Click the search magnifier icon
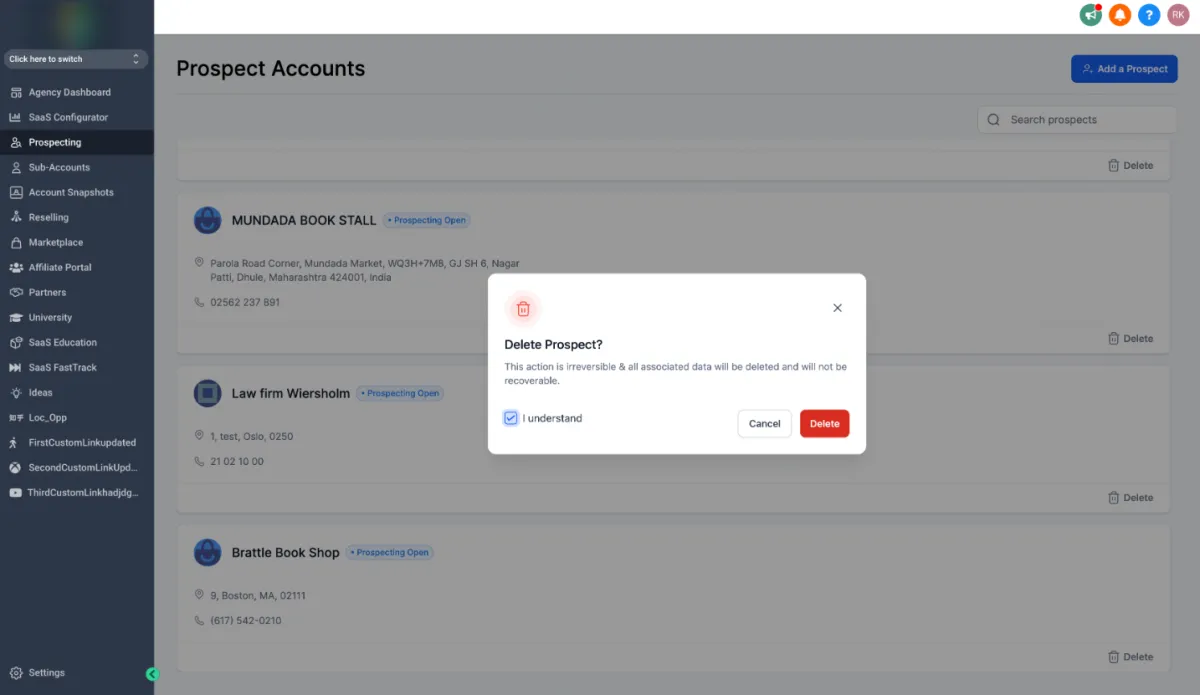Image resolution: width=1200 pixels, height=695 pixels. pyautogui.click(x=993, y=120)
